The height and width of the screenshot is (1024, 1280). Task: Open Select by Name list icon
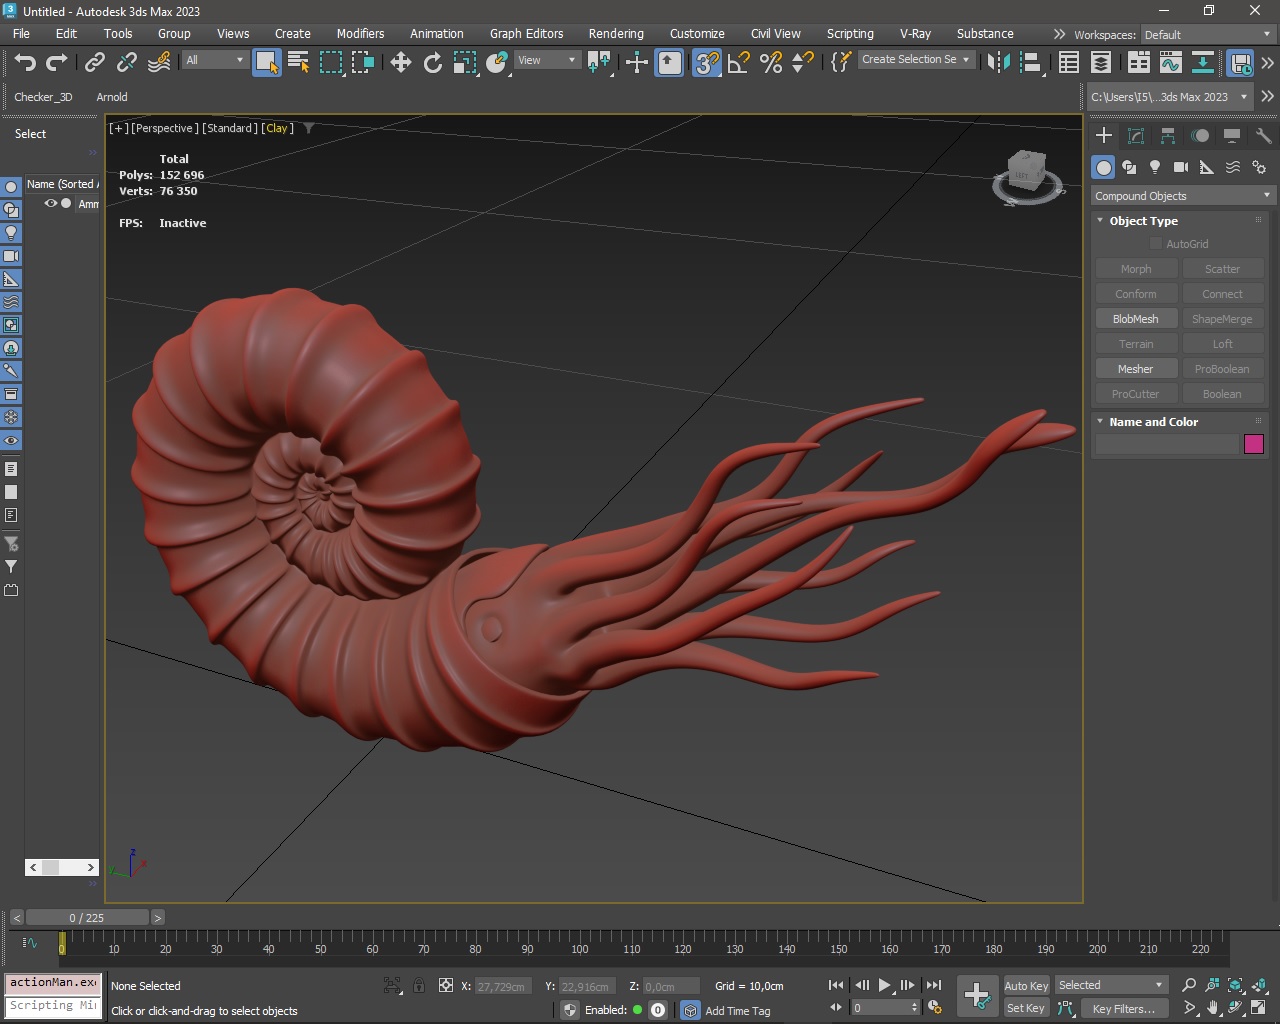298,62
